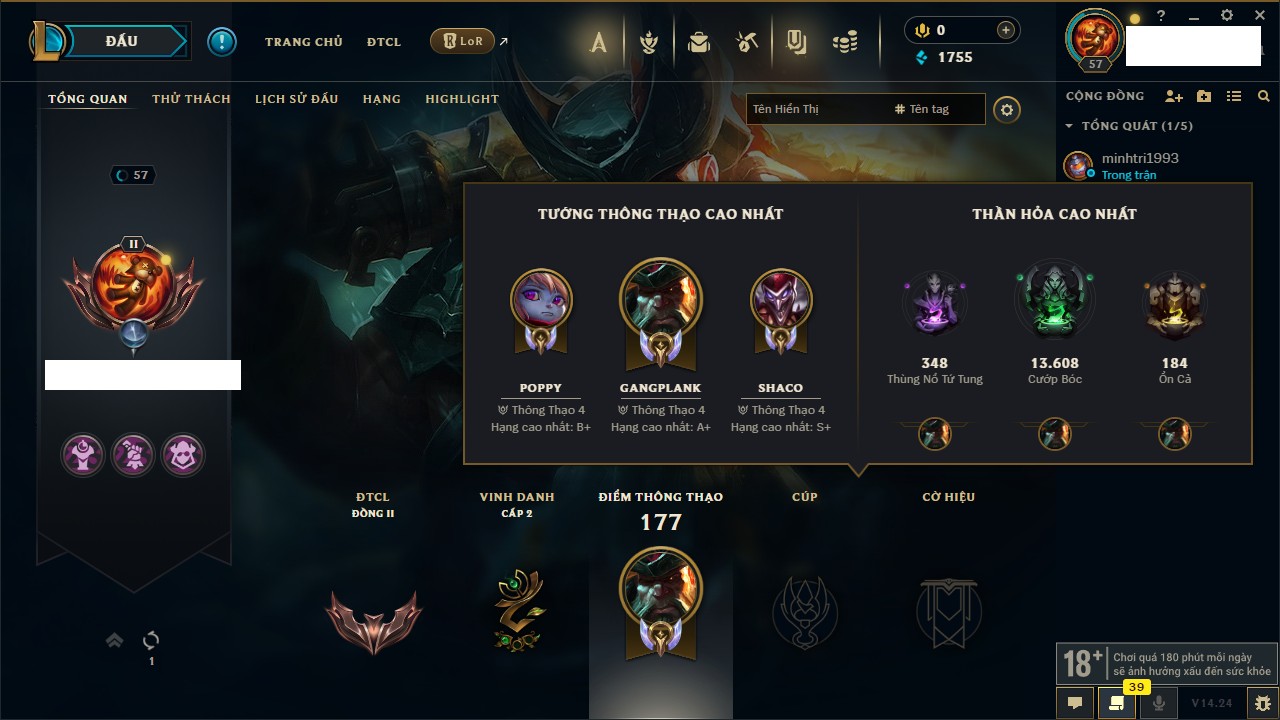1280x720 pixels.
Task: Collapse the TỔNG QUÁT friends group
Action: coord(1069,126)
